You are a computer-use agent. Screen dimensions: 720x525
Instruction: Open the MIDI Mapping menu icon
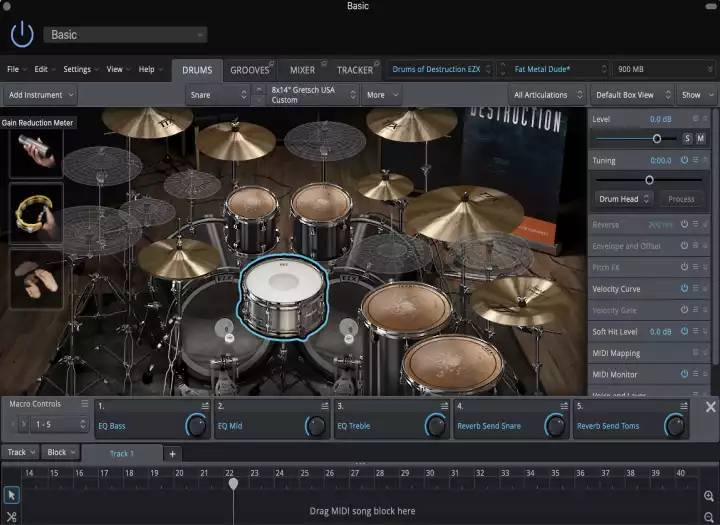coord(696,352)
